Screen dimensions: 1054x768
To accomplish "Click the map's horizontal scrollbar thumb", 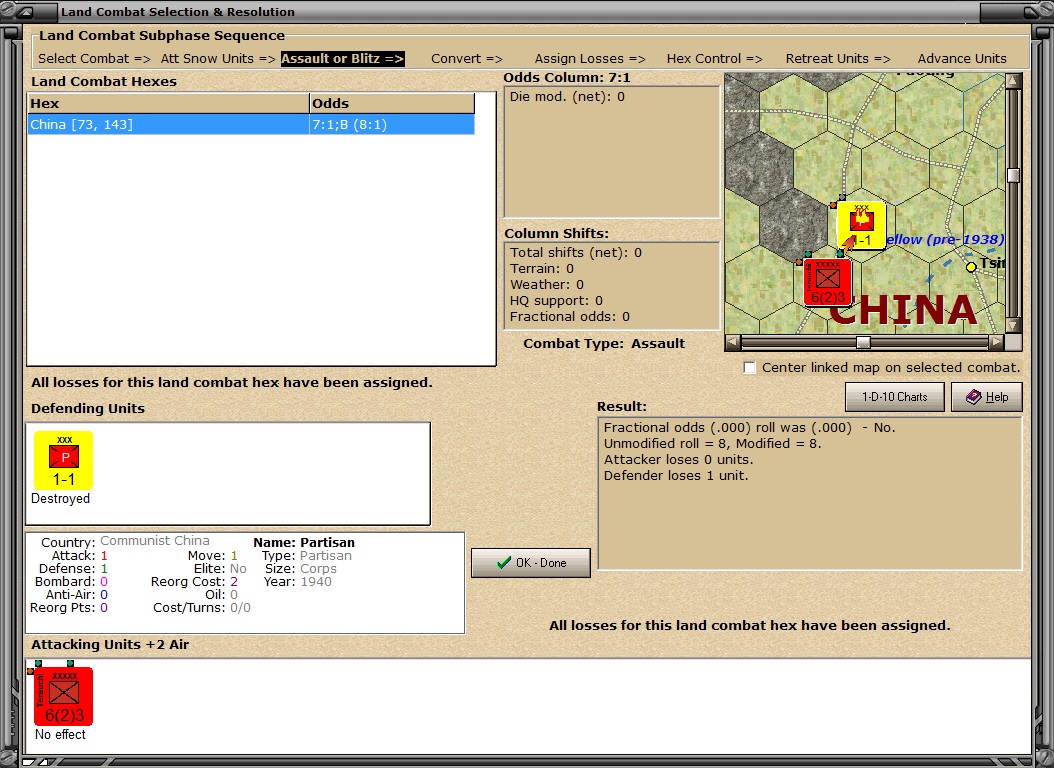I will point(863,343).
